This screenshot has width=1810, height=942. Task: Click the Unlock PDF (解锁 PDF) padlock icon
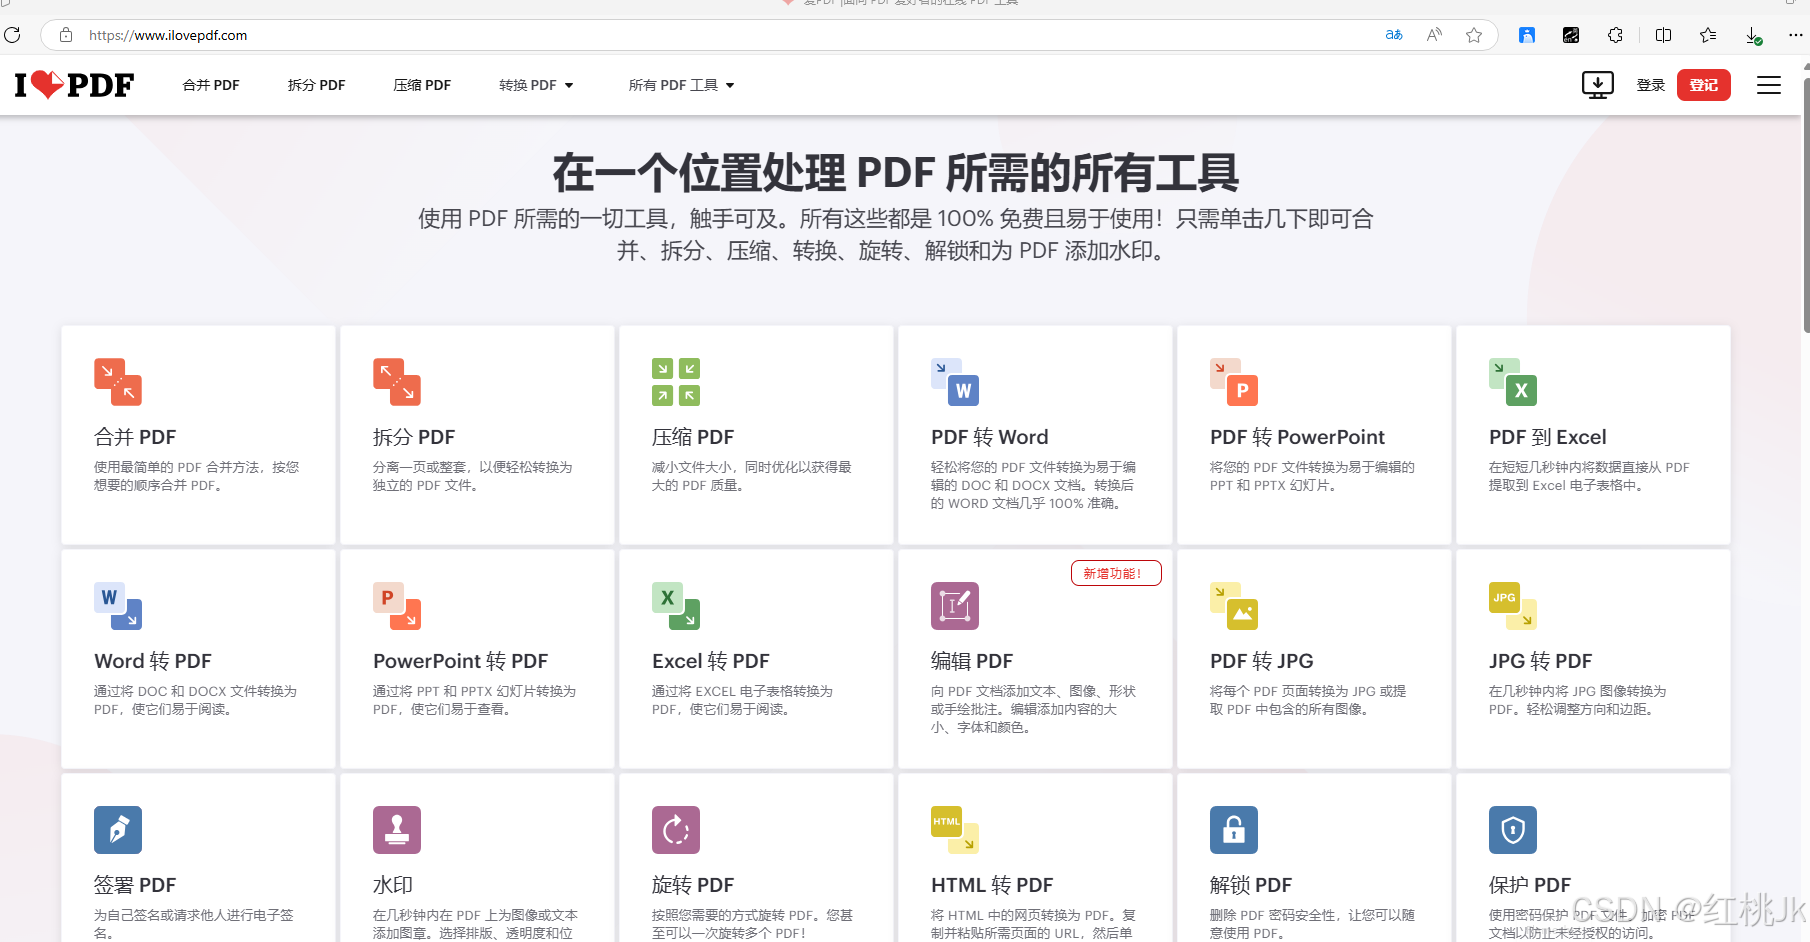pyautogui.click(x=1234, y=830)
